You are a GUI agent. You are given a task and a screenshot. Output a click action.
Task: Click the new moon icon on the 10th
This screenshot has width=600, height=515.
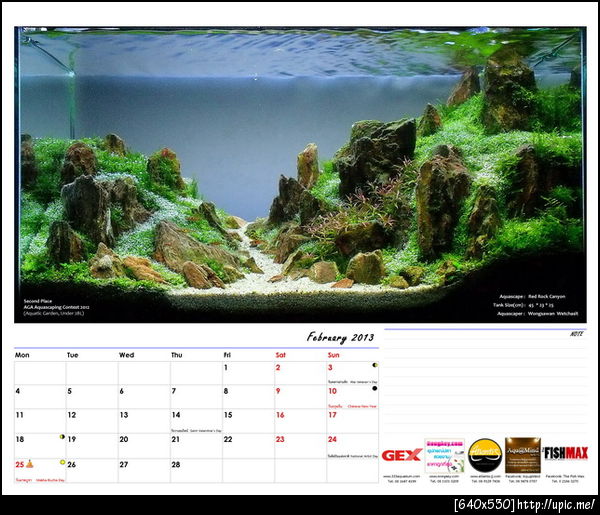pyautogui.click(x=375, y=388)
